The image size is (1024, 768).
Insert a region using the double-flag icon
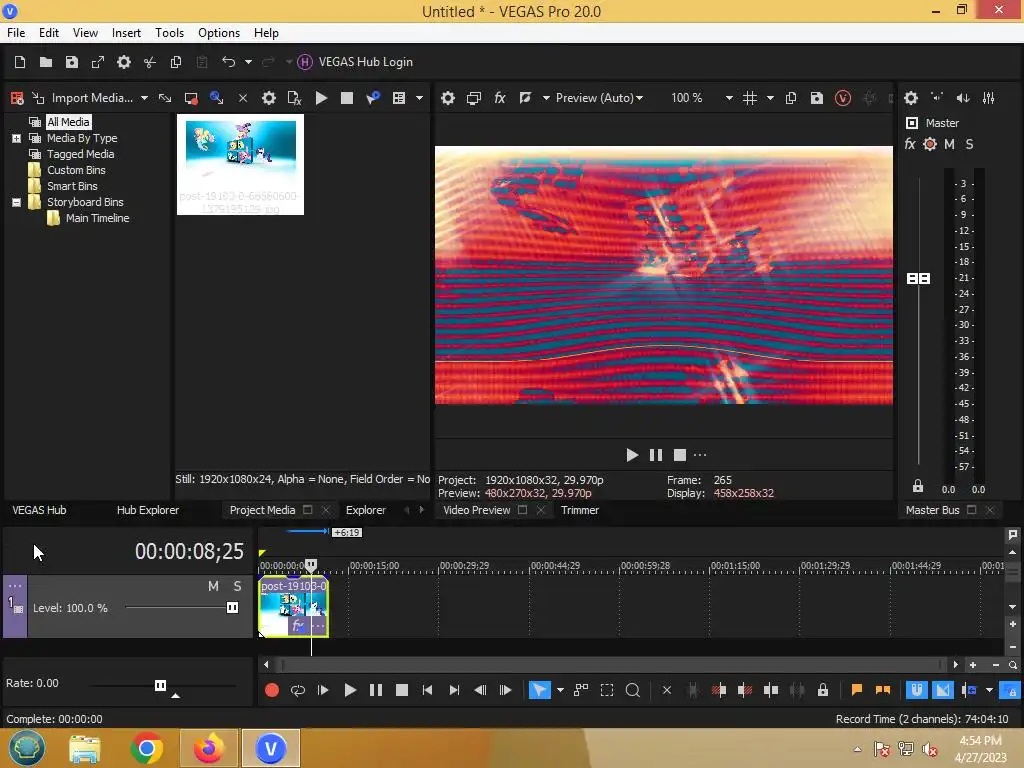882,690
